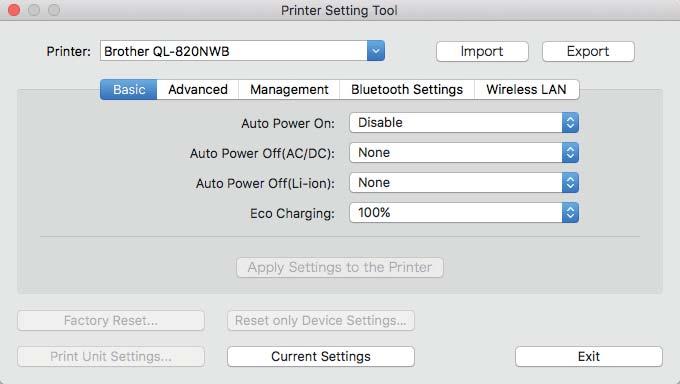The width and height of the screenshot is (680, 384).
Task: Open the Printer selection dropdown arrow
Action: [x=376, y=51]
